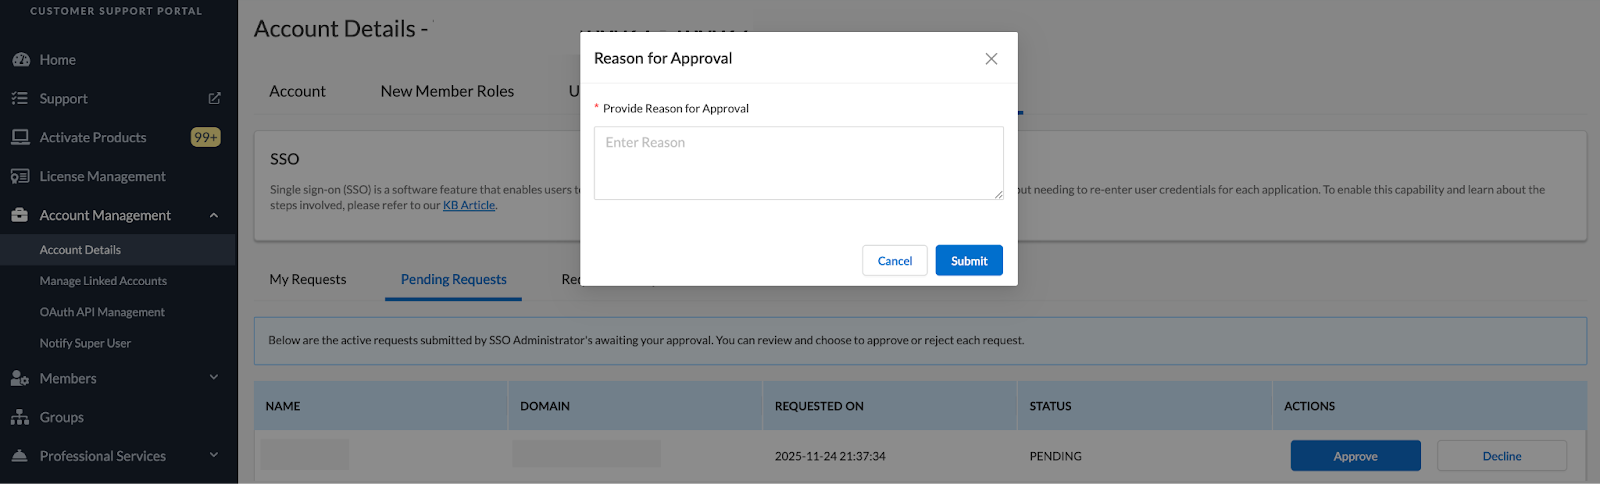Expand the Members section chevron
1600x484 pixels.
click(x=214, y=377)
